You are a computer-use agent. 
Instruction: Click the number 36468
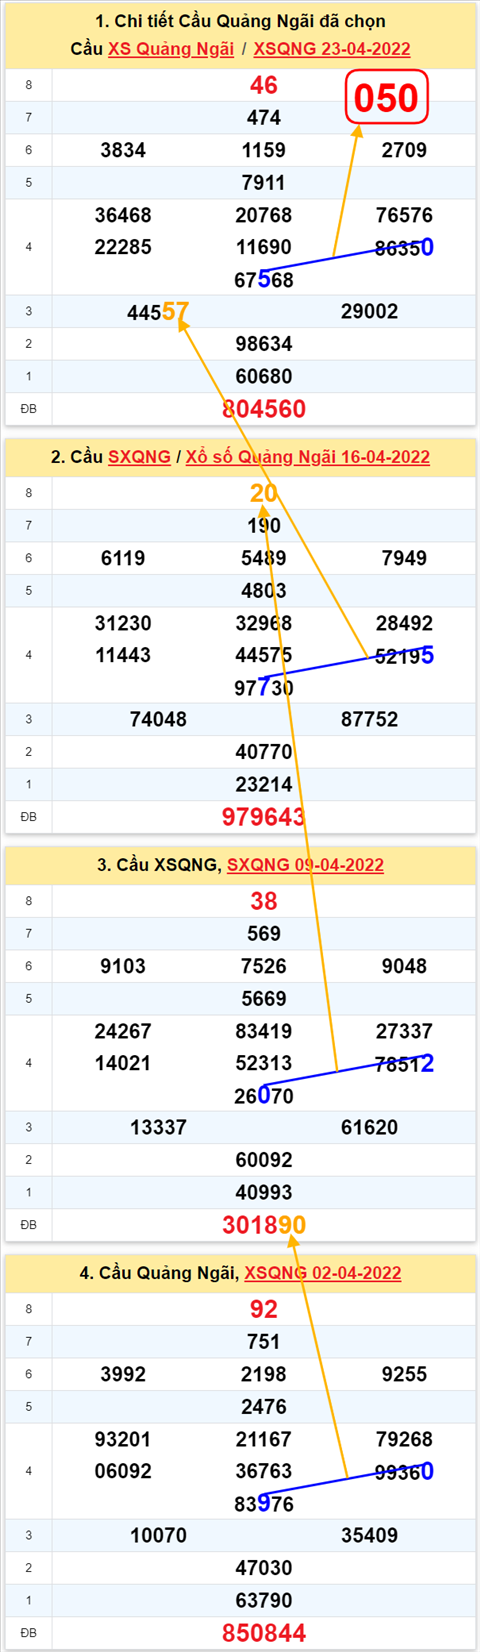123,215
